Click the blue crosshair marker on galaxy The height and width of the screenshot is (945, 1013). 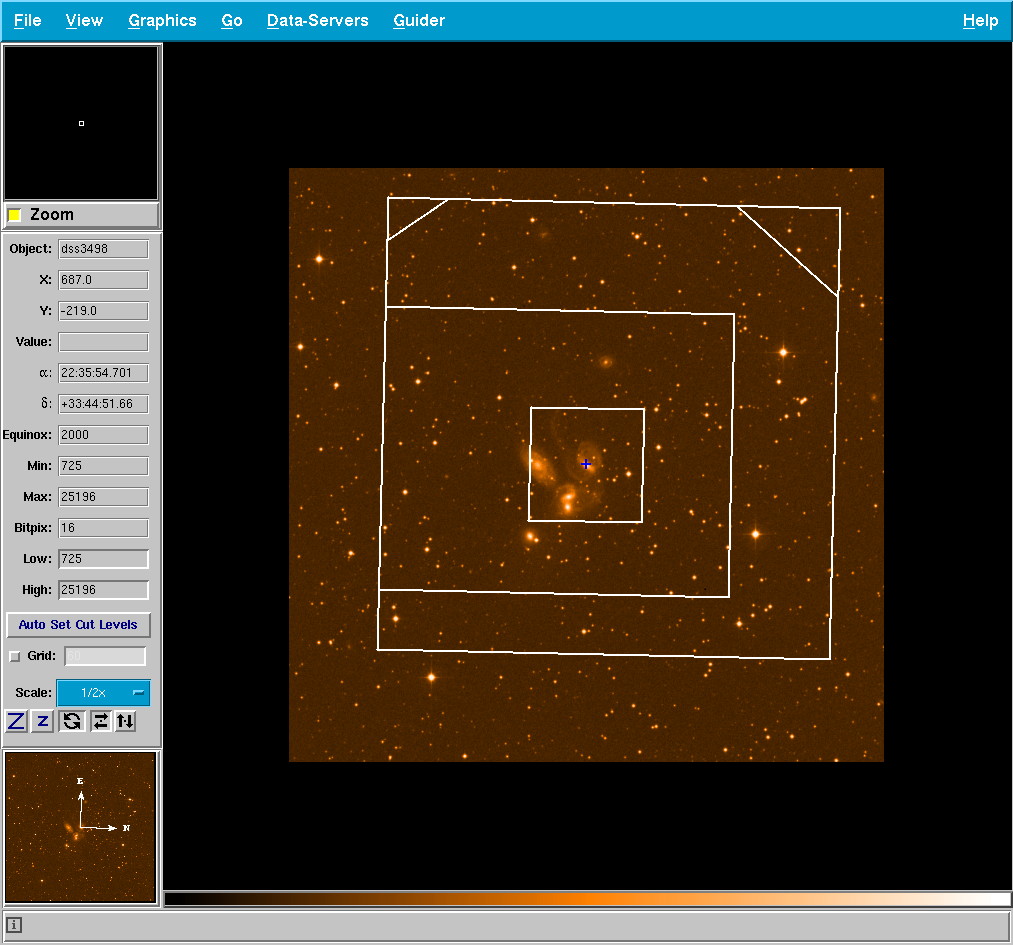(x=586, y=464)
